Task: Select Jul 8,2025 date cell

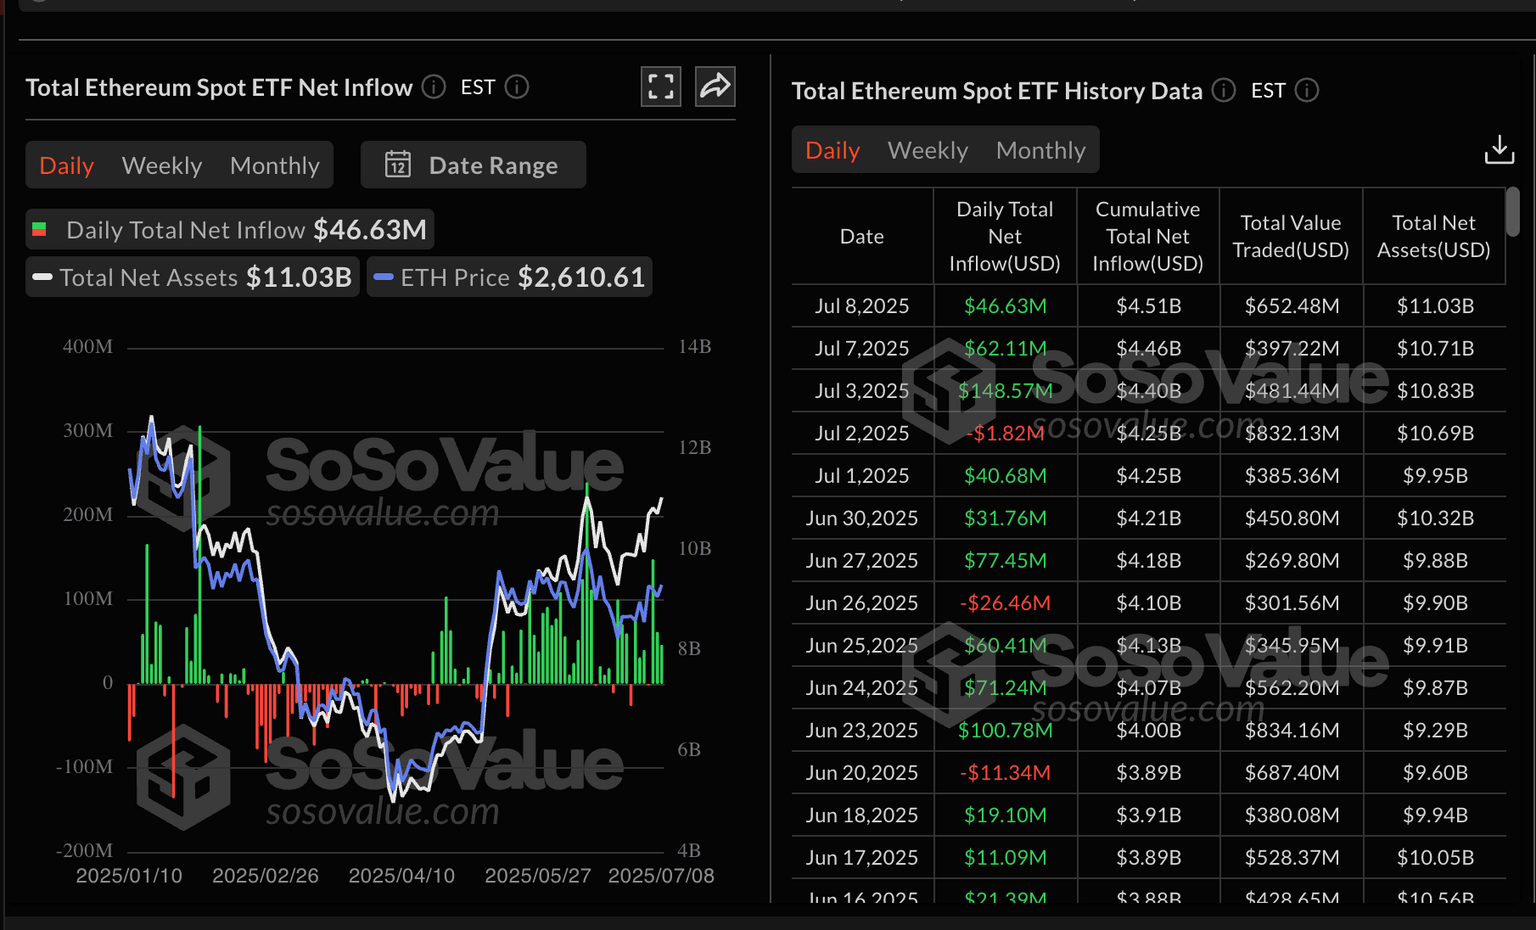Action: click(862, 306)
